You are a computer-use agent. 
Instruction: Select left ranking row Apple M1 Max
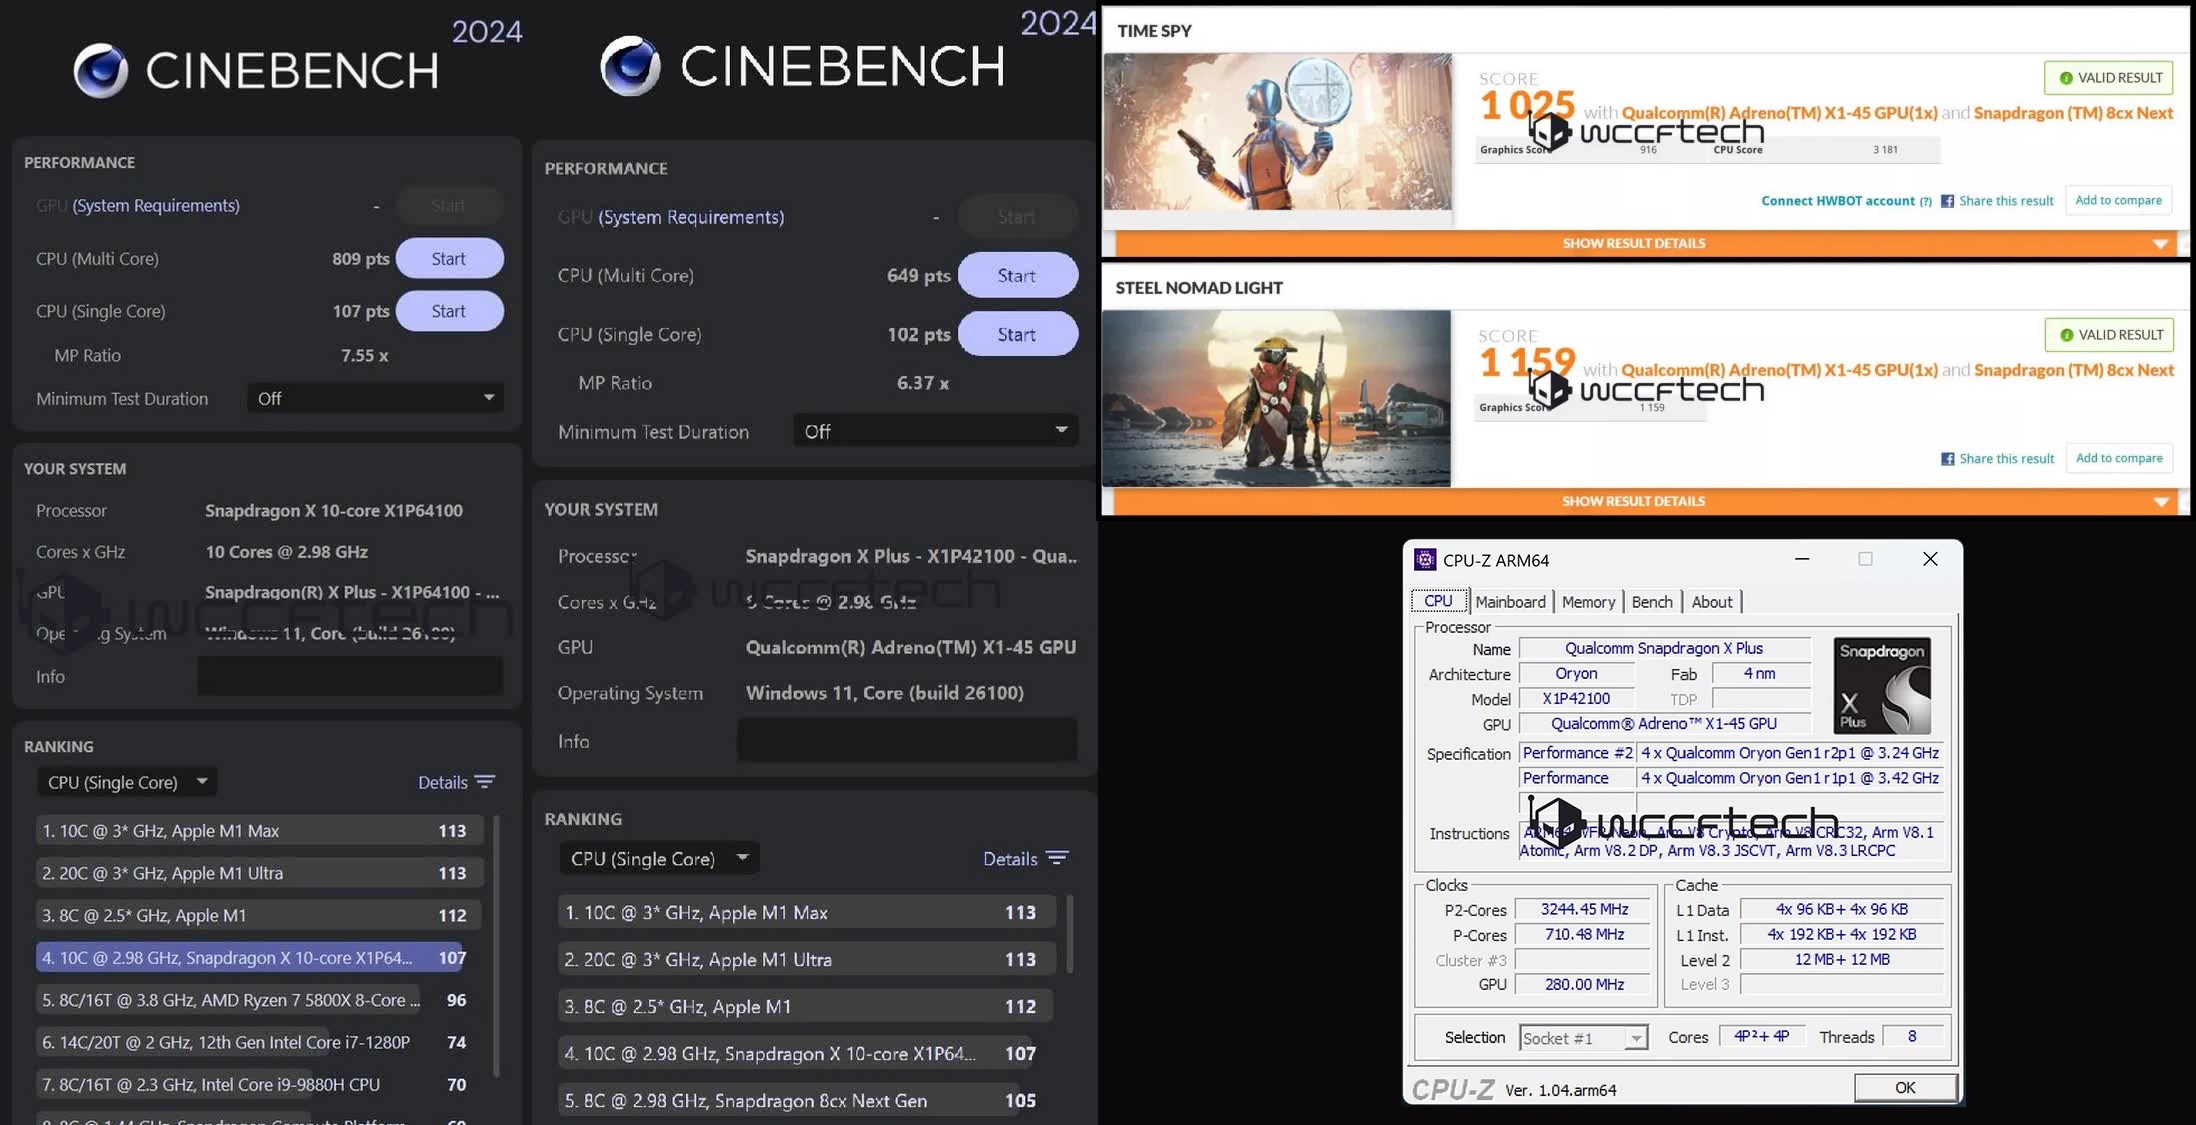pos(259,831)
